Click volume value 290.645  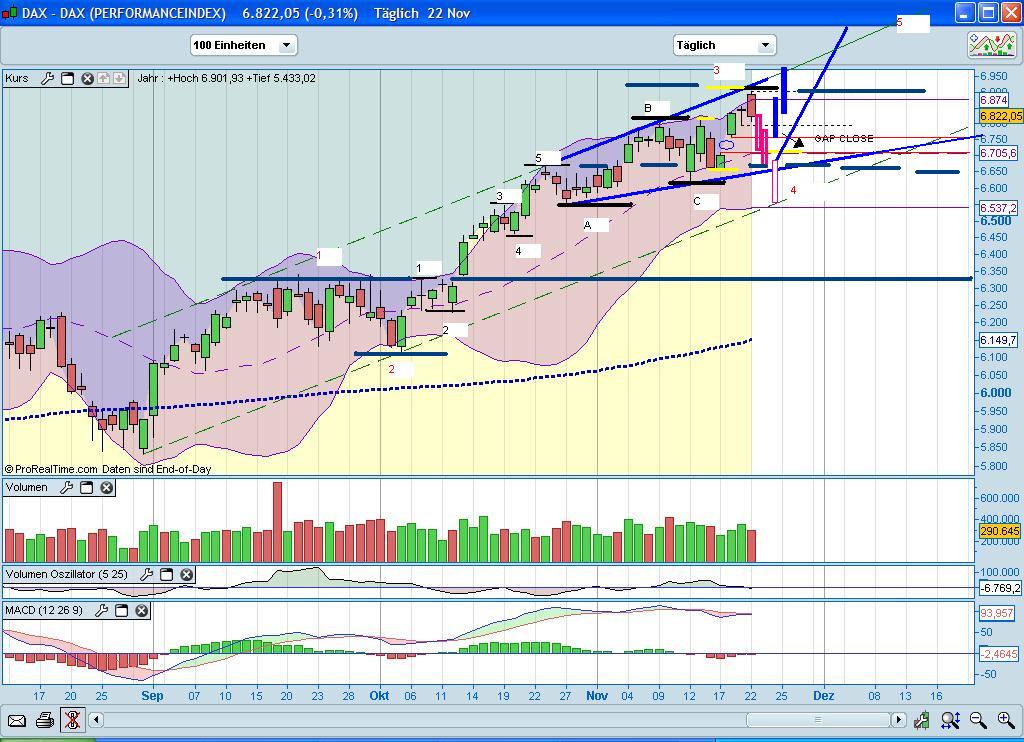pos(999,531)
